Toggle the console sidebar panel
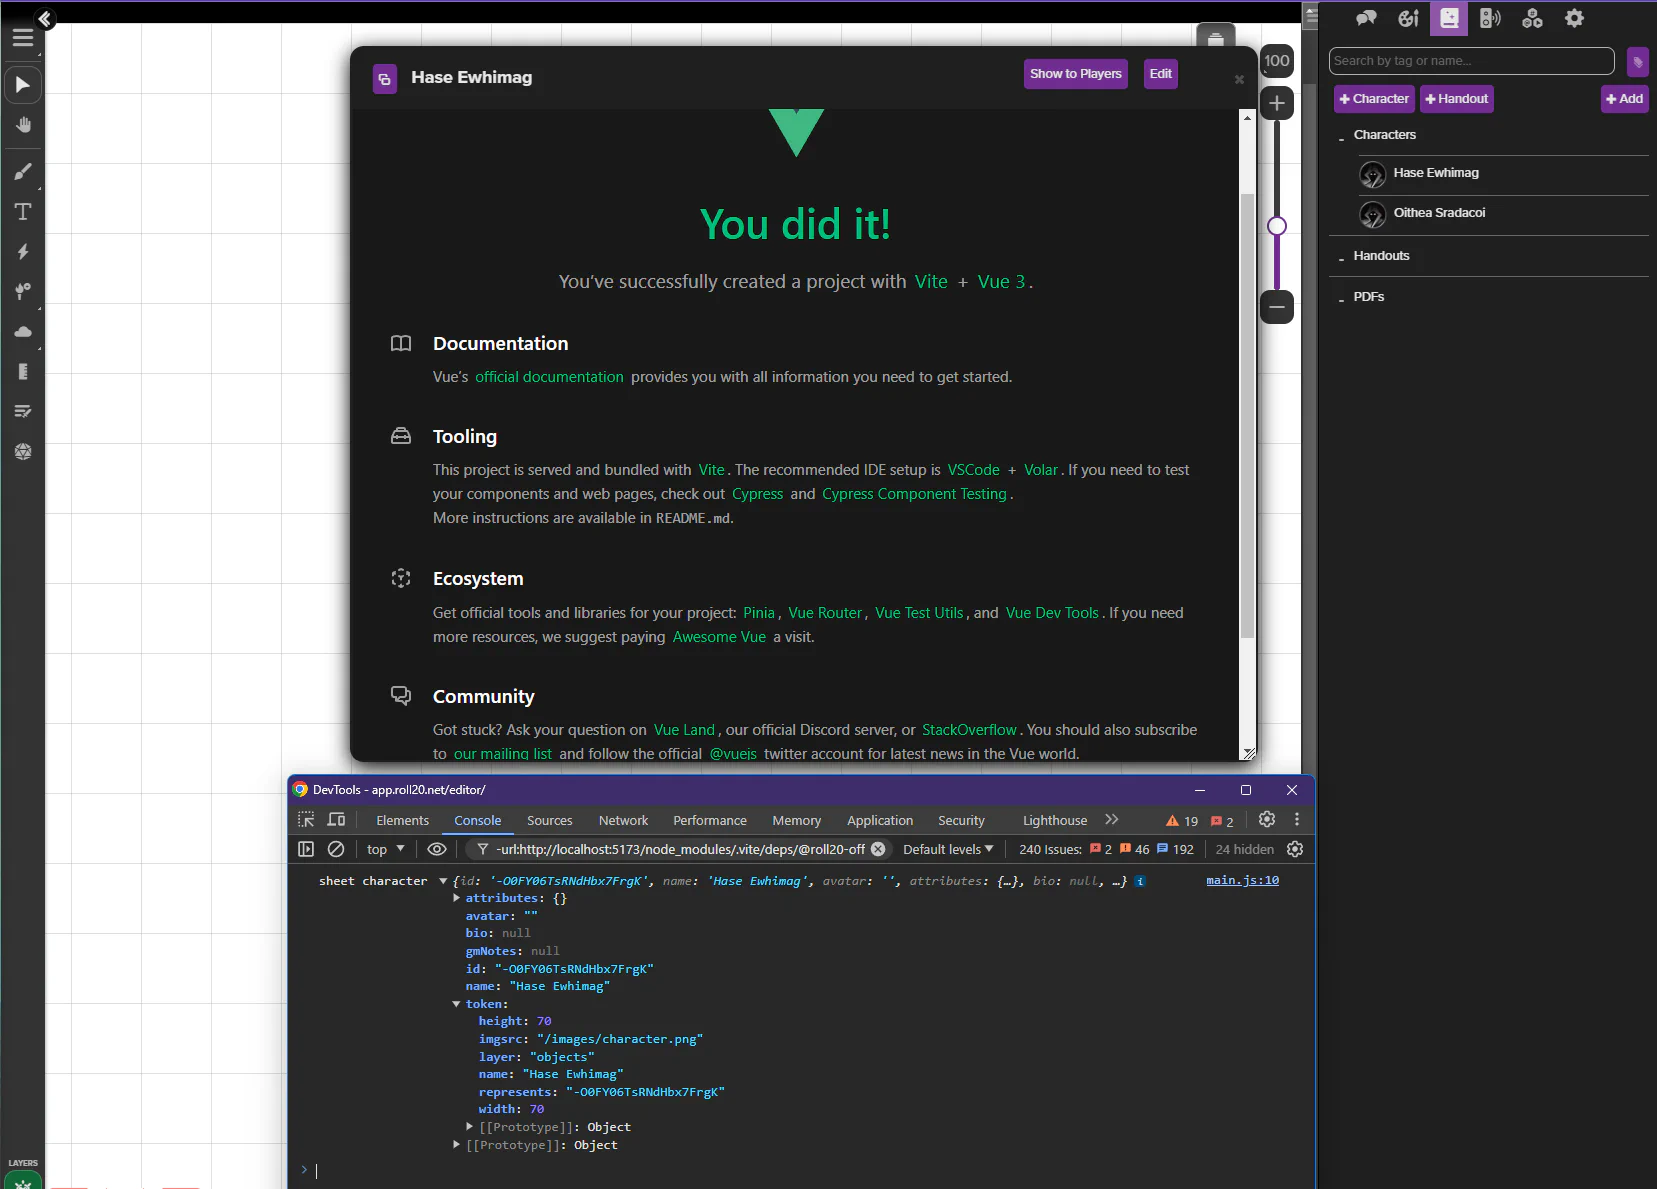 pos(306,849)
